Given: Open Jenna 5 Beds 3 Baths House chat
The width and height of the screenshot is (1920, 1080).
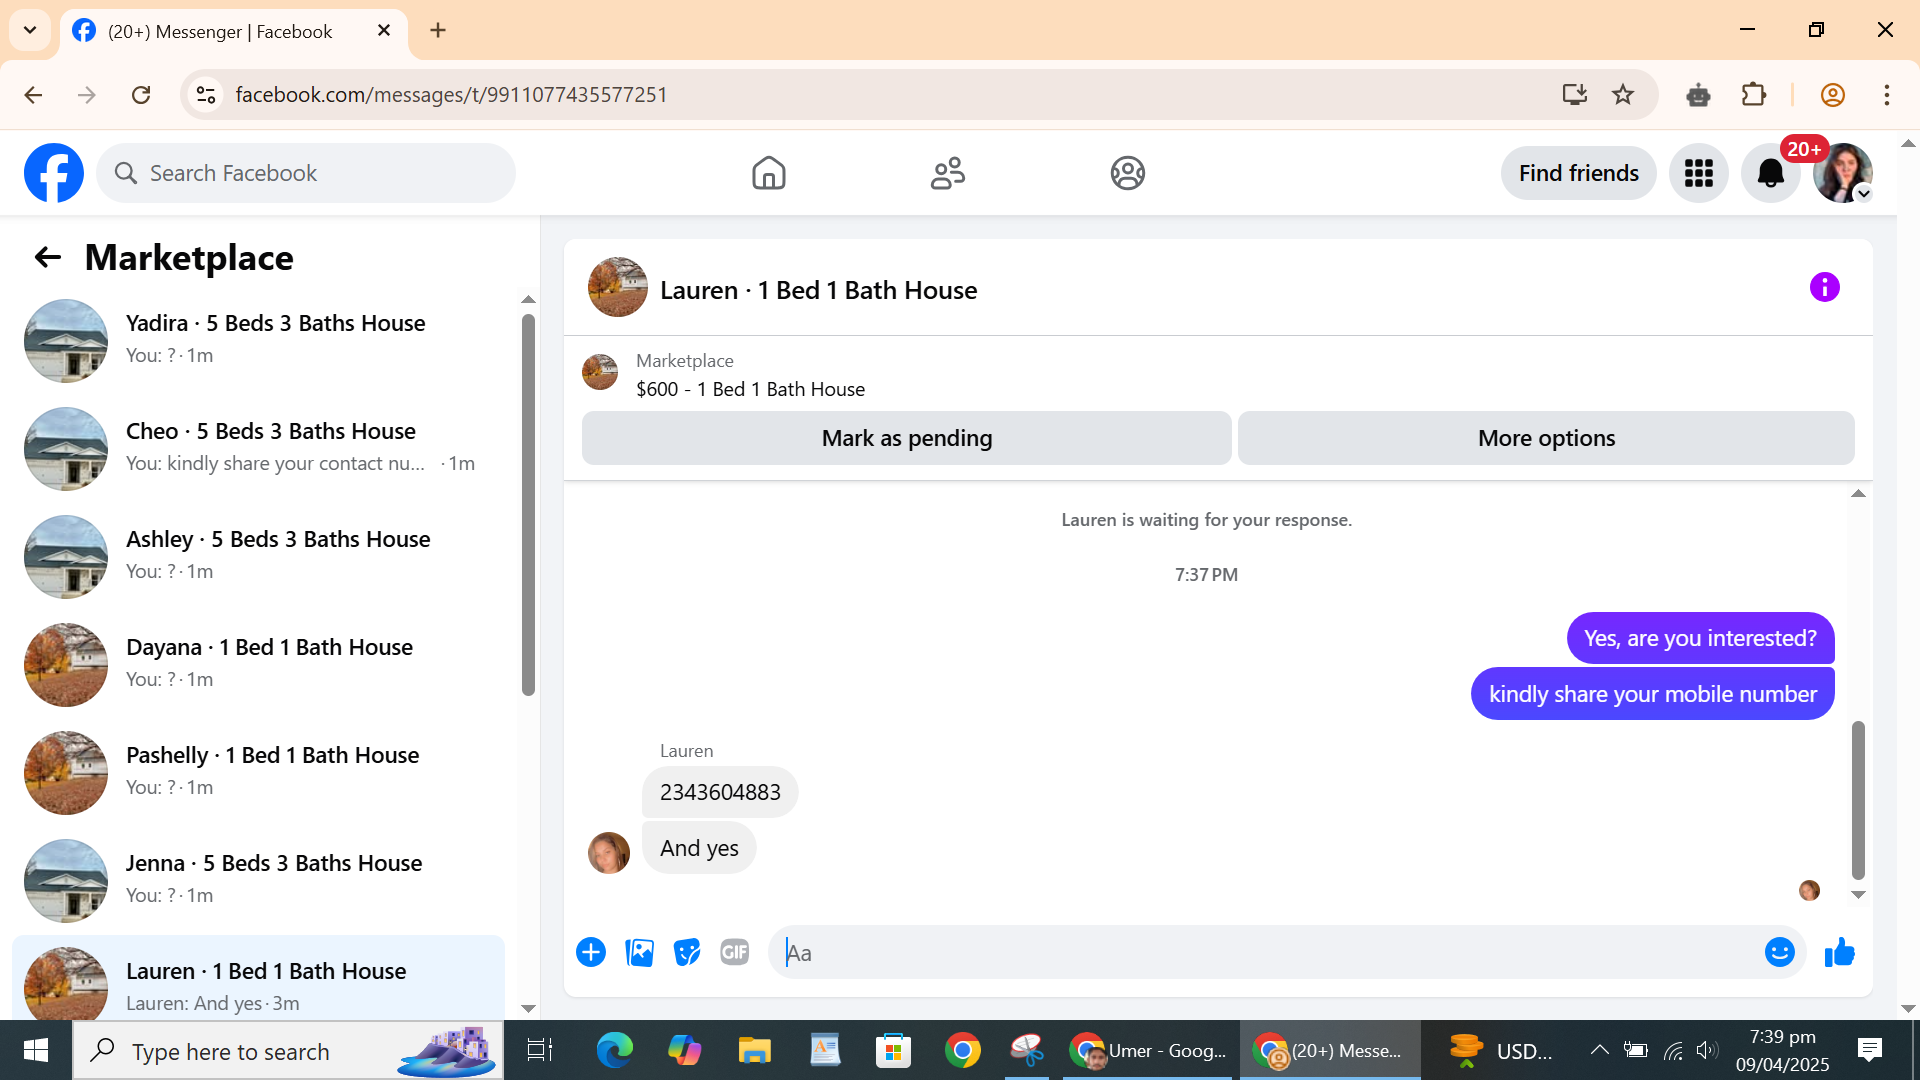Looking at the screenshot, I should point(258,880).
